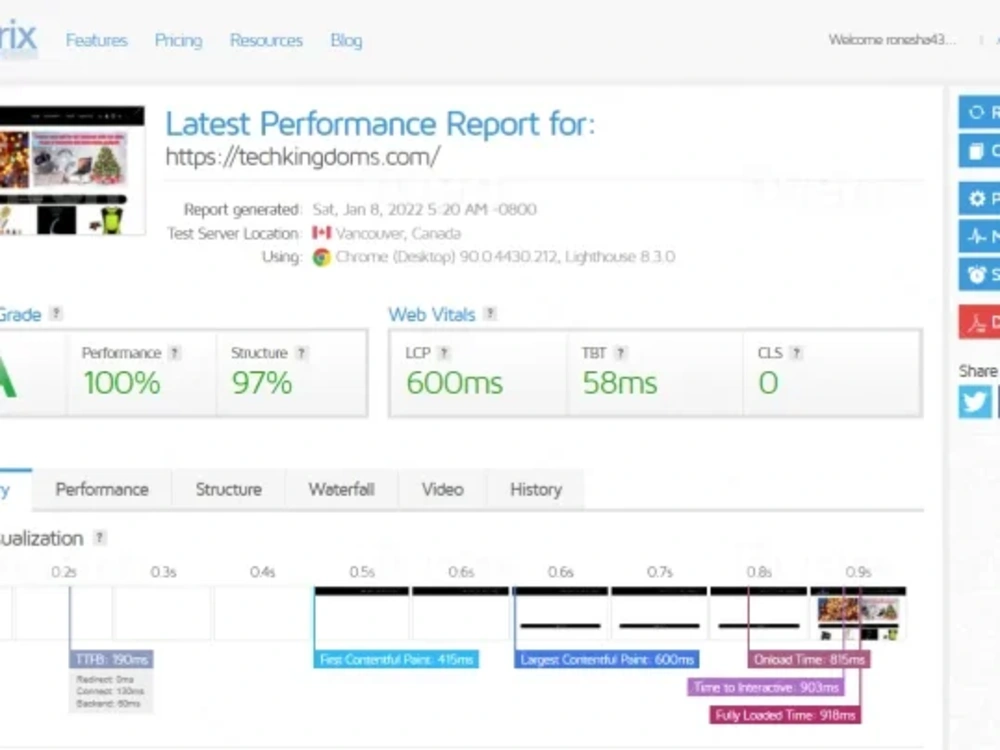This screenshot has width=1000, height=750.
Task: Open the 0.8s filmstrip frame
Action: point(758,614)
